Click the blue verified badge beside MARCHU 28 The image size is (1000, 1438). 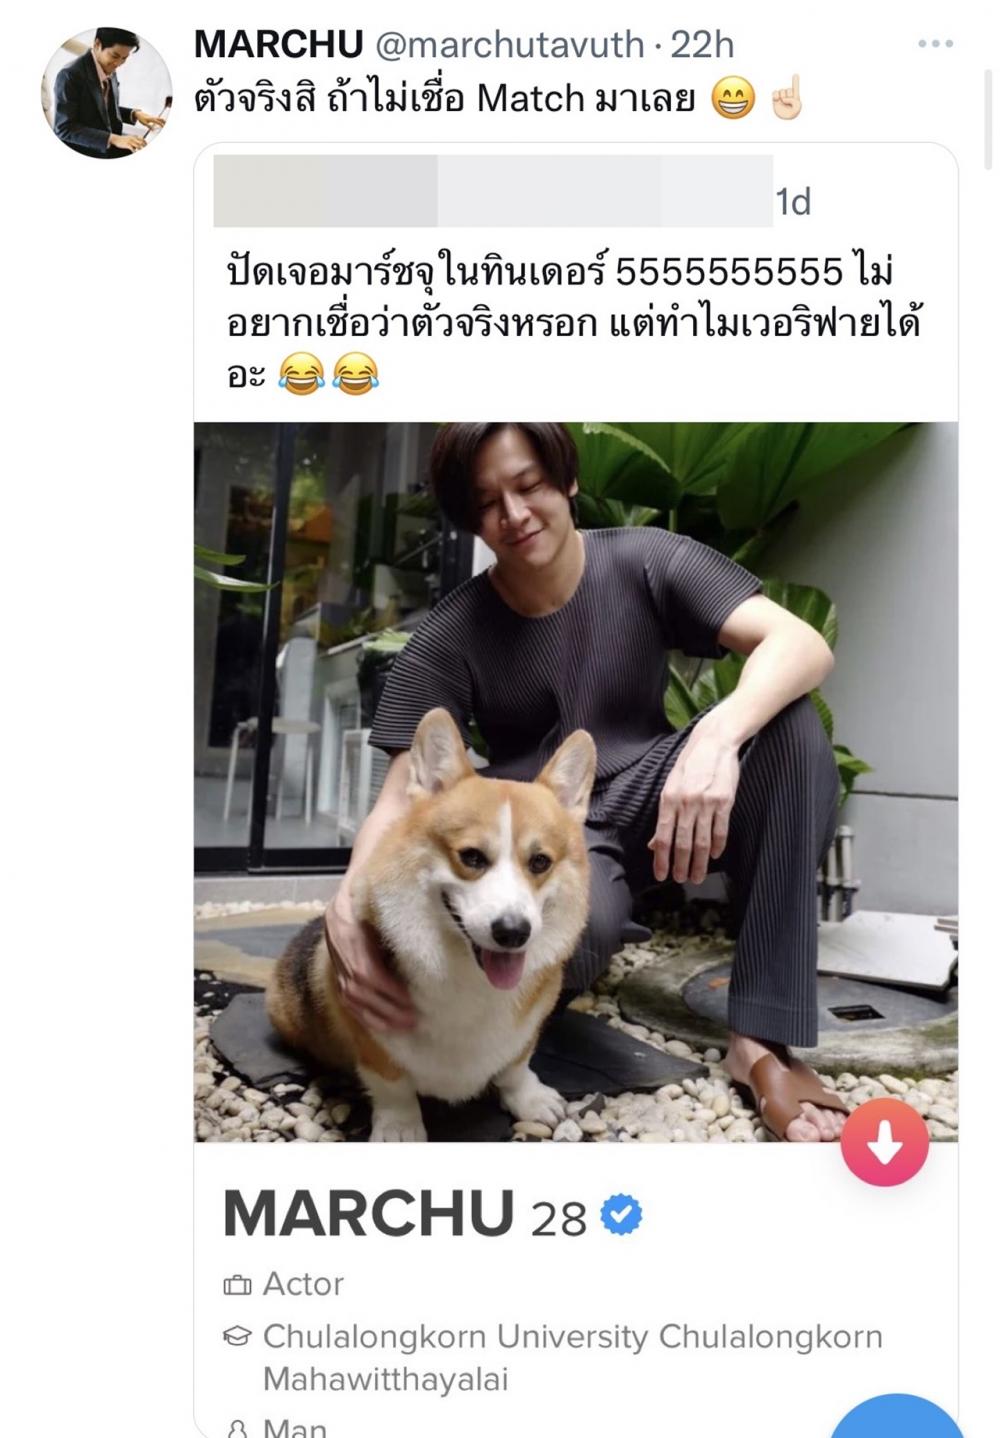click(x=621, y=1214)
